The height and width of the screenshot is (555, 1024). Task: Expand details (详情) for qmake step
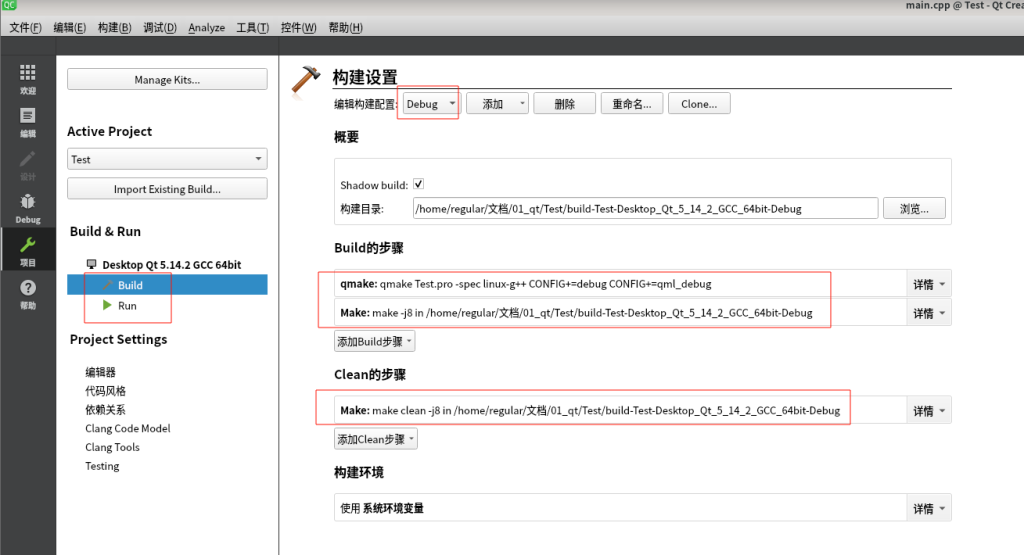pos(929,284)
